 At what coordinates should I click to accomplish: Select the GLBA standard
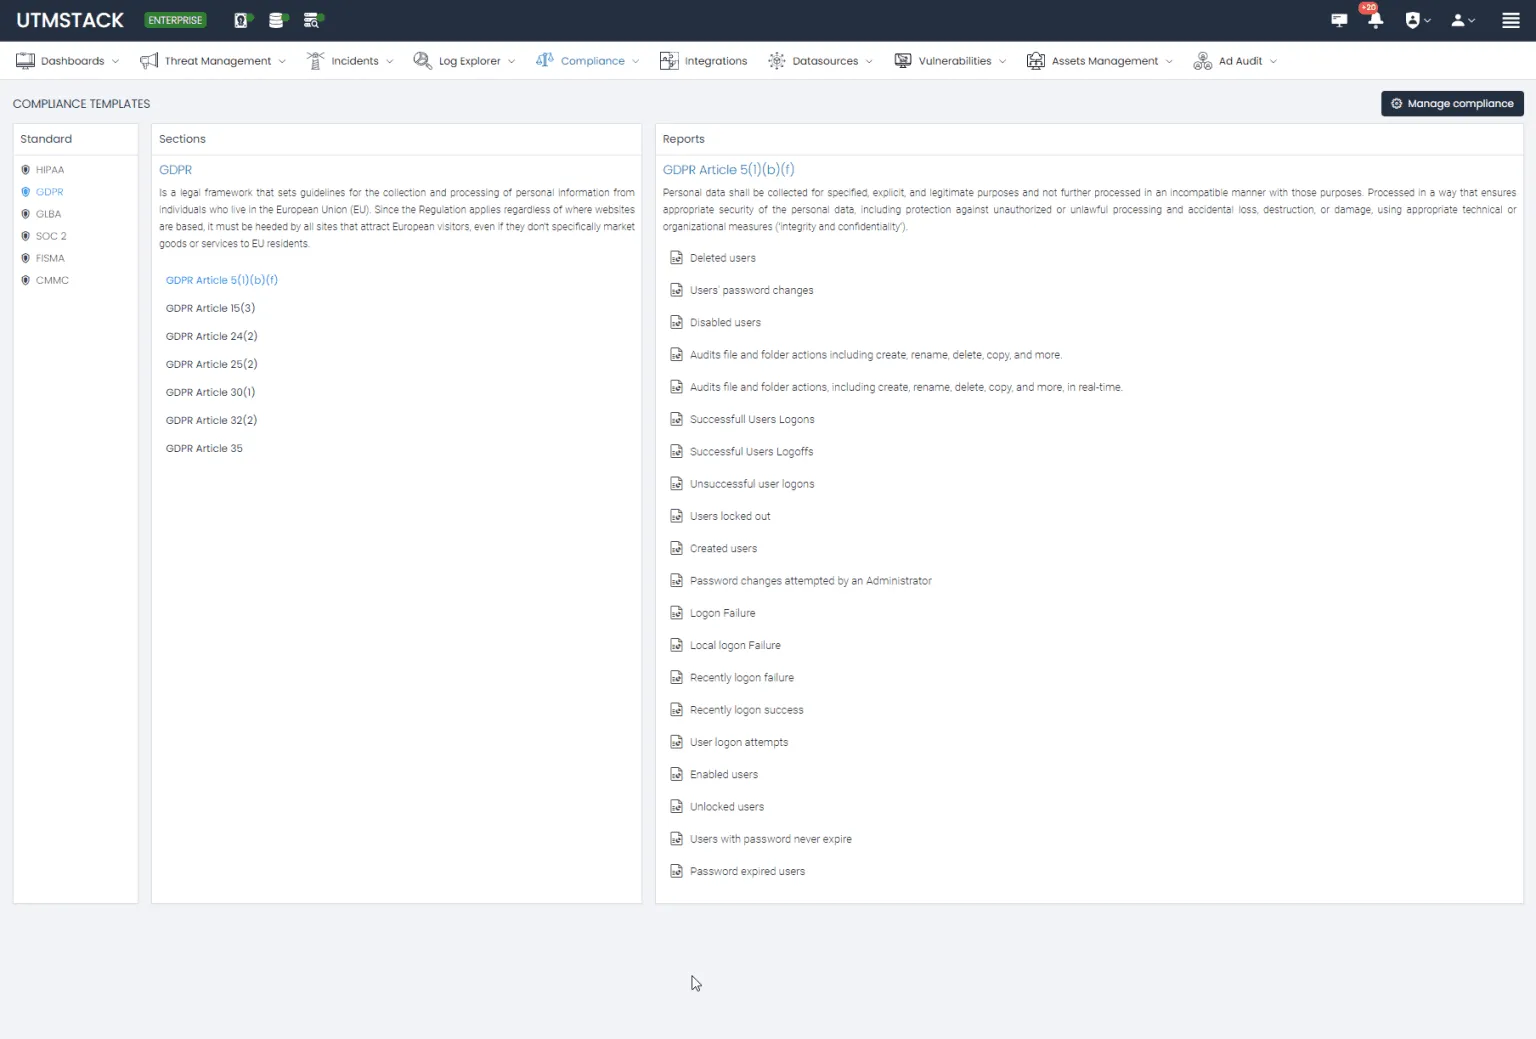[x=42, y=214]
